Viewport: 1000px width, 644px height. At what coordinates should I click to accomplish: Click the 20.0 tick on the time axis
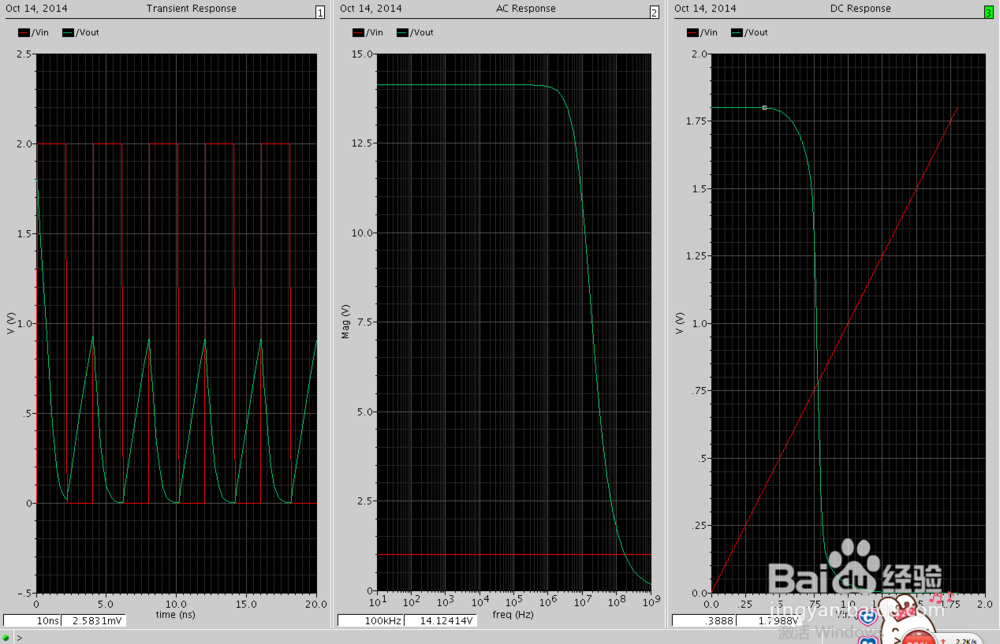click(316, 604)
